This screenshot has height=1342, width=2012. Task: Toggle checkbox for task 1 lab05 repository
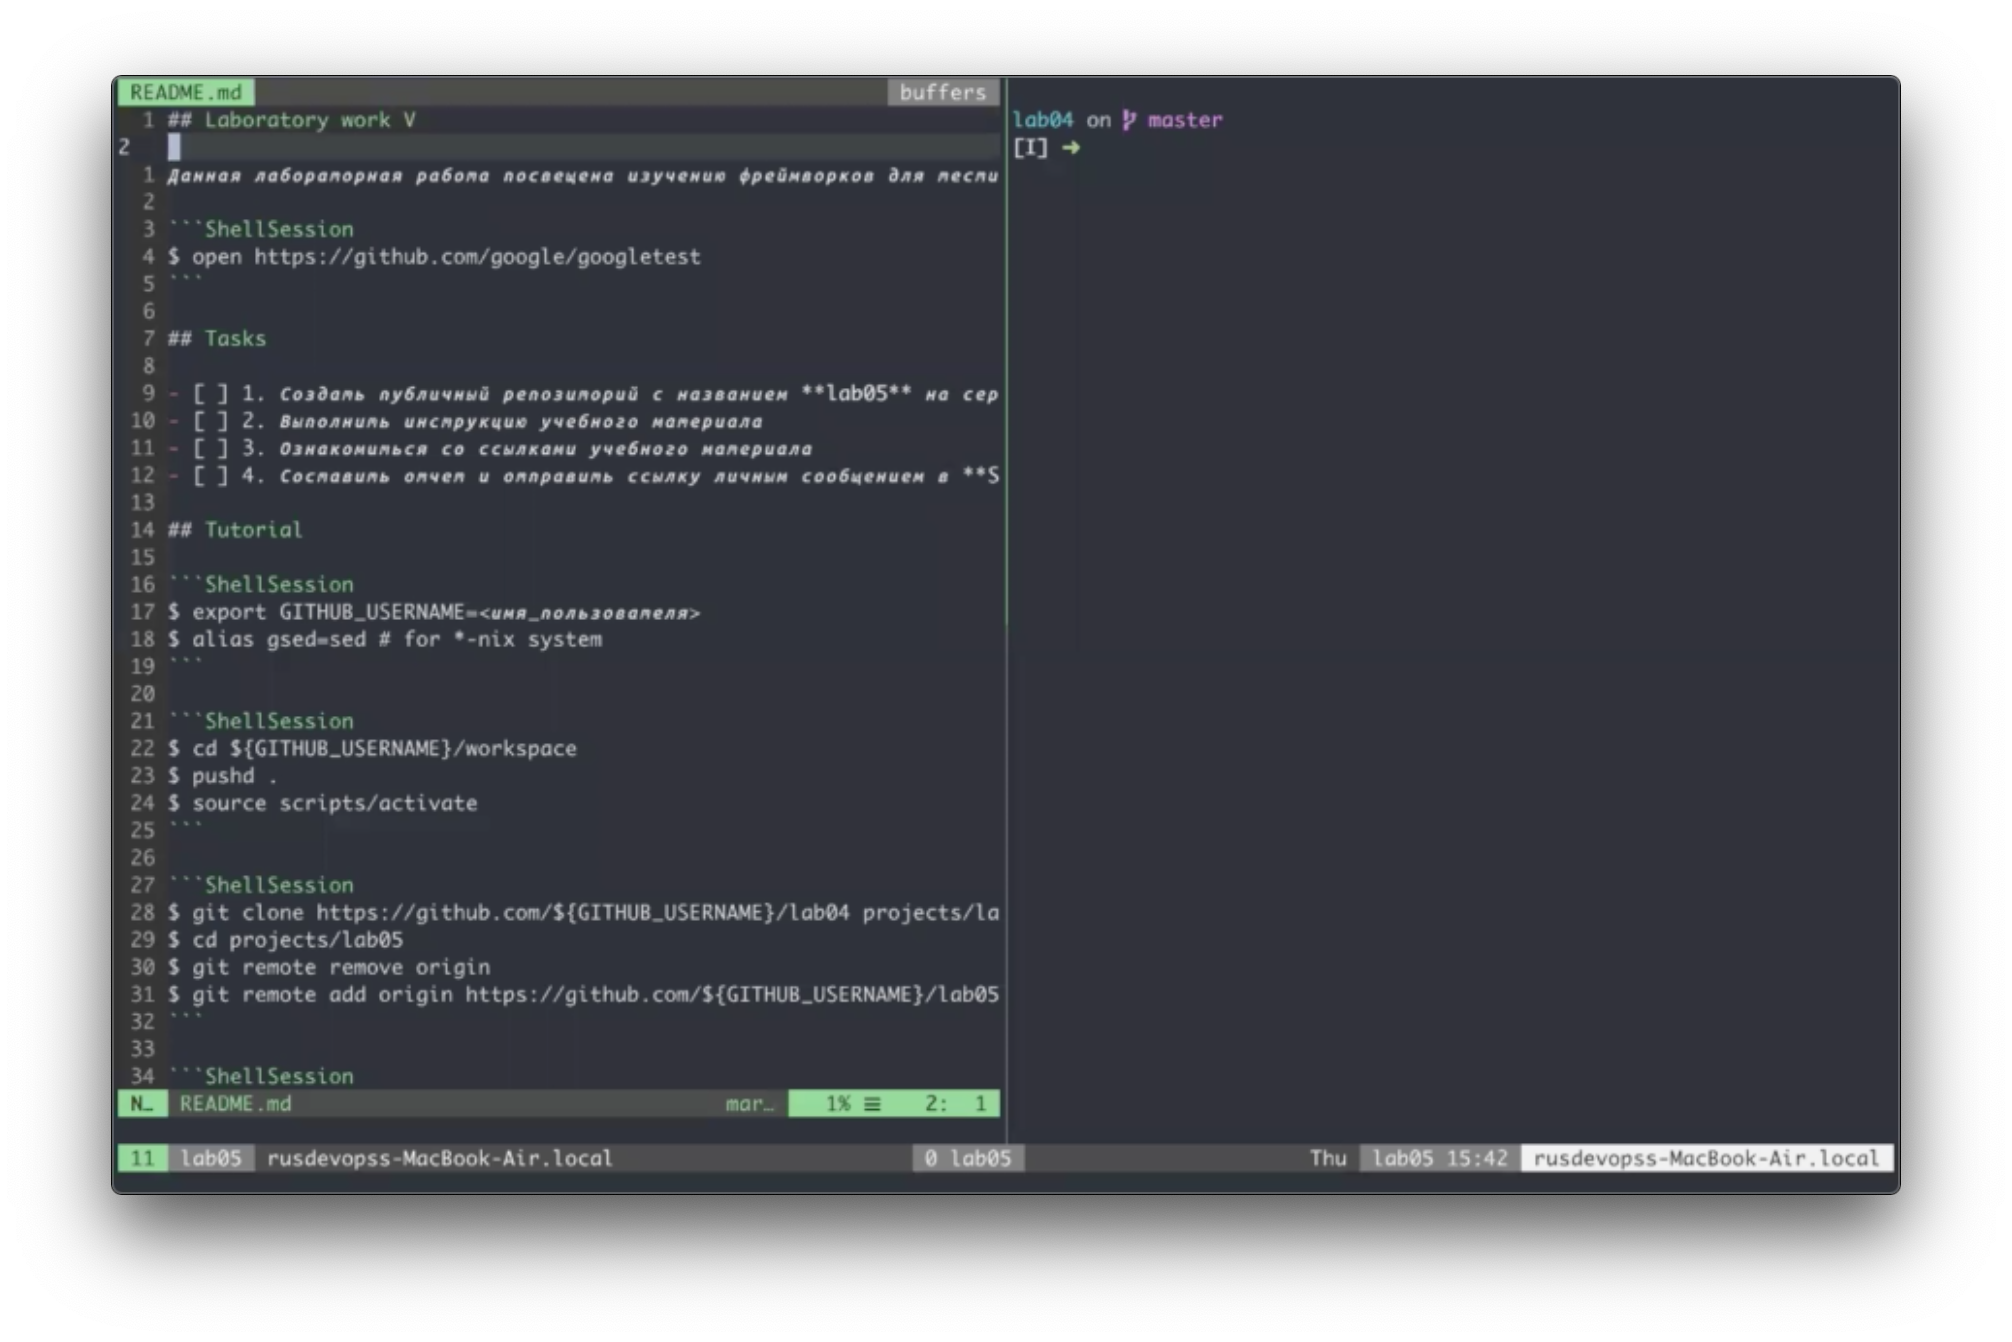210,394
